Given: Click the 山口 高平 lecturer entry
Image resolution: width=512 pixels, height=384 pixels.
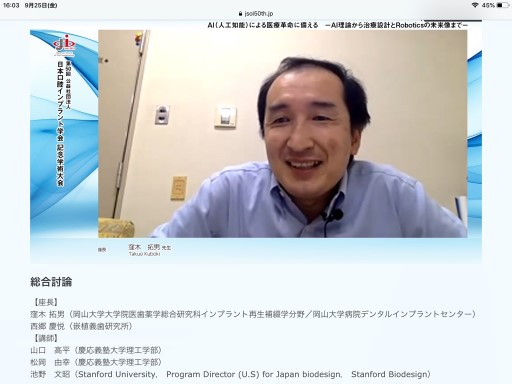Looking at the screenshot, I should click(x=96, y=350).
